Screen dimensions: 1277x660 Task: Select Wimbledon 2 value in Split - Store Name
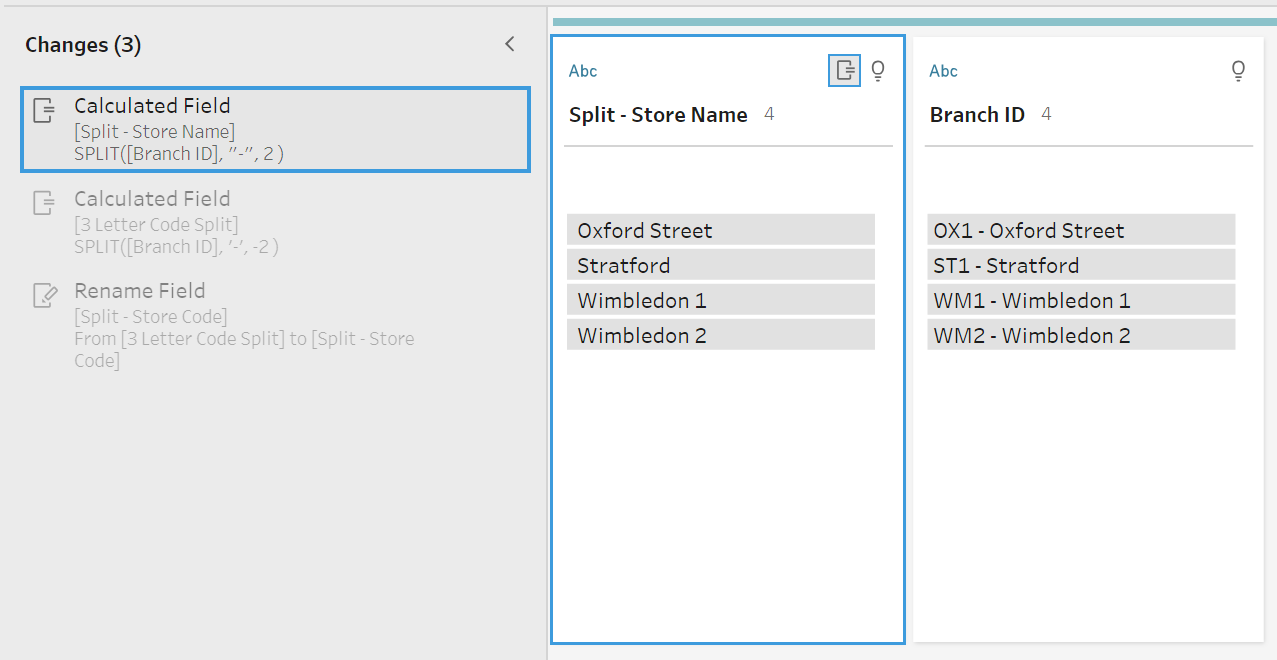[x=720, y=335]
